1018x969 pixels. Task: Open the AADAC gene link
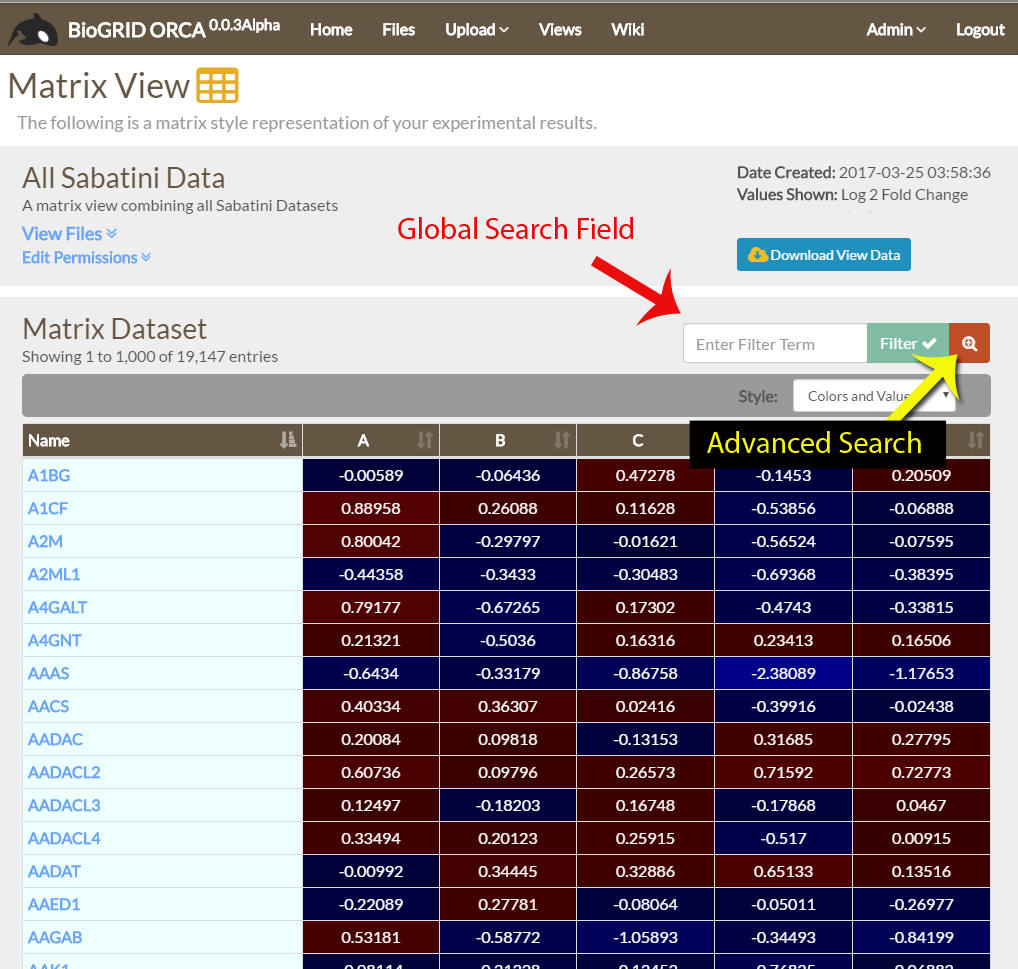coord(55,739)
